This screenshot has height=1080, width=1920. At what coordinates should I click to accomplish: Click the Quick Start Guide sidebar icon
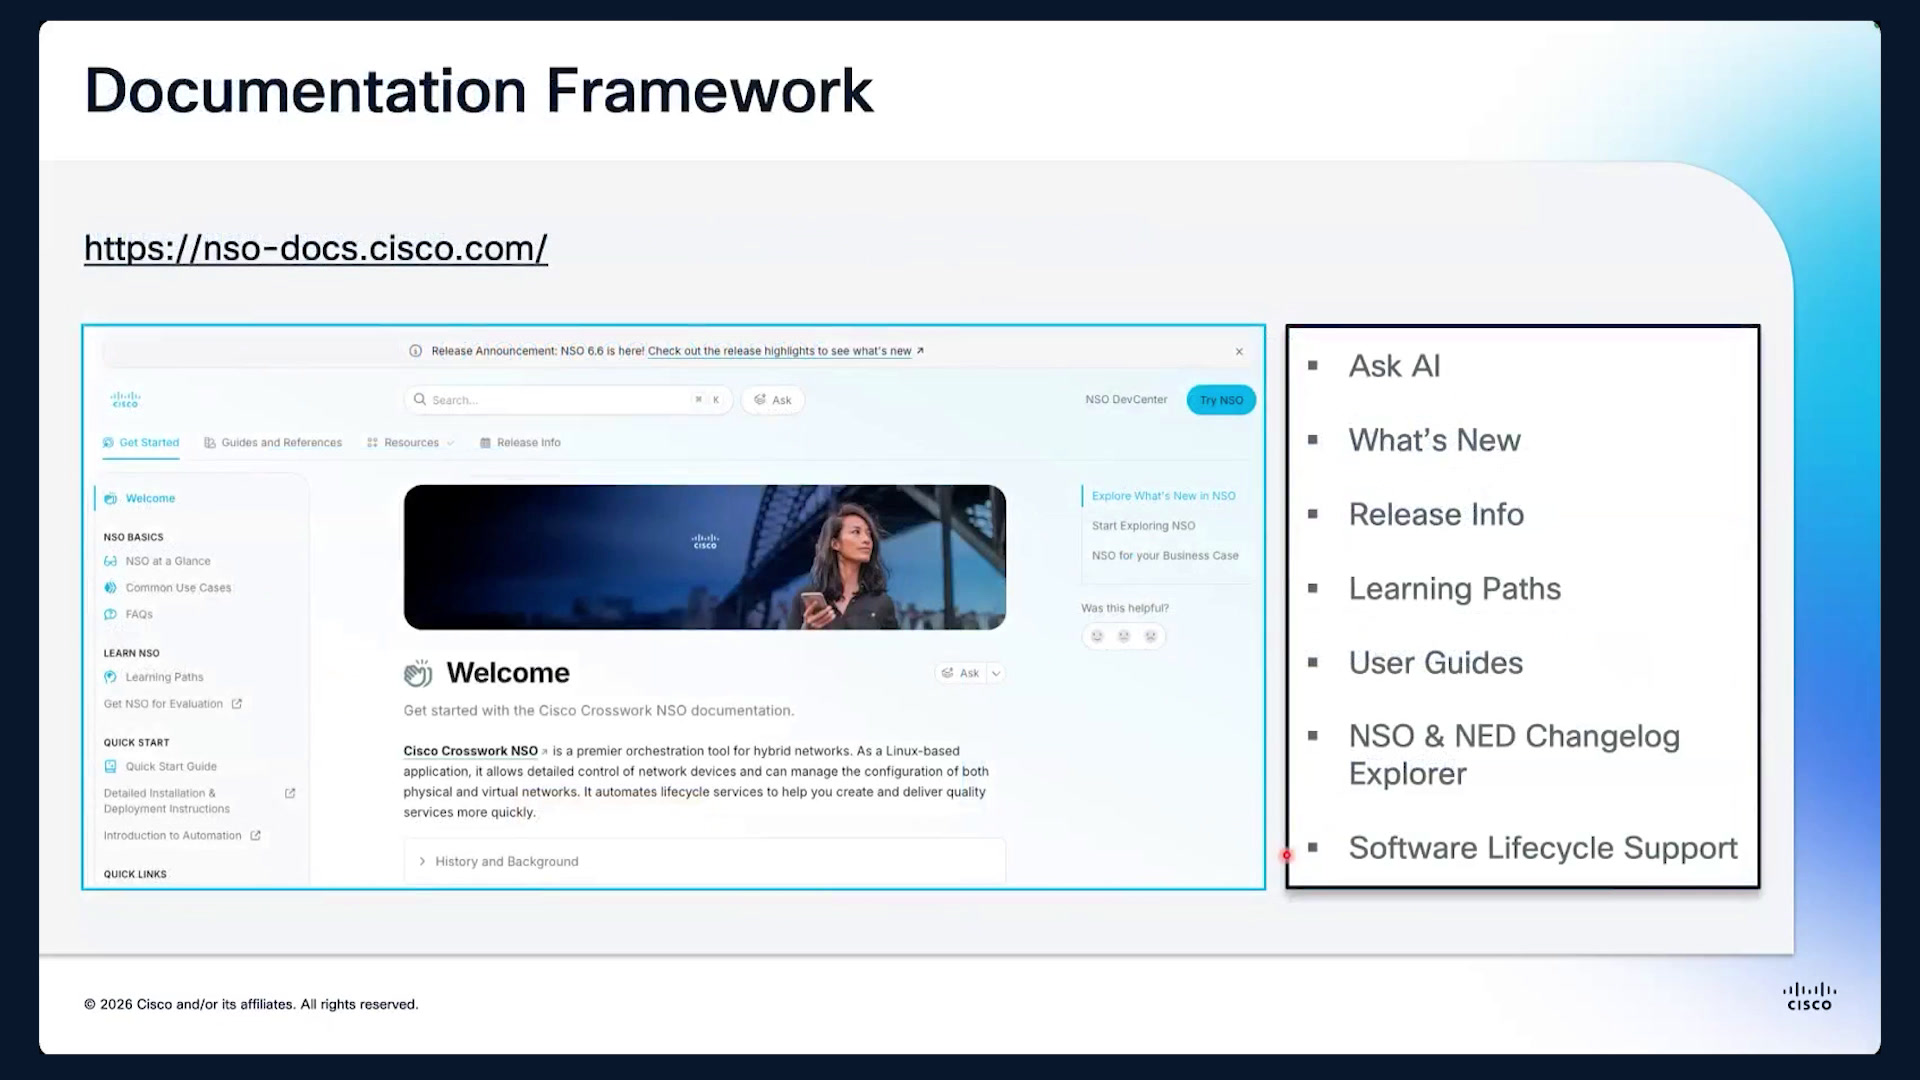[x=110, y=767]
